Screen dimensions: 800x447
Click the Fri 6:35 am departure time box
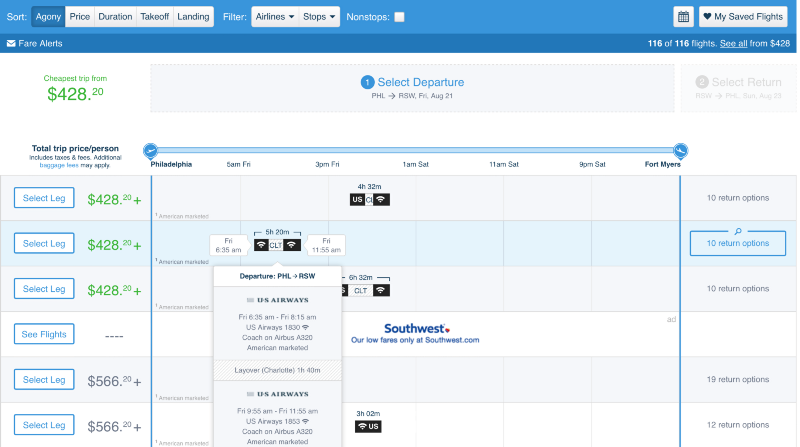(x=228, y=245)
